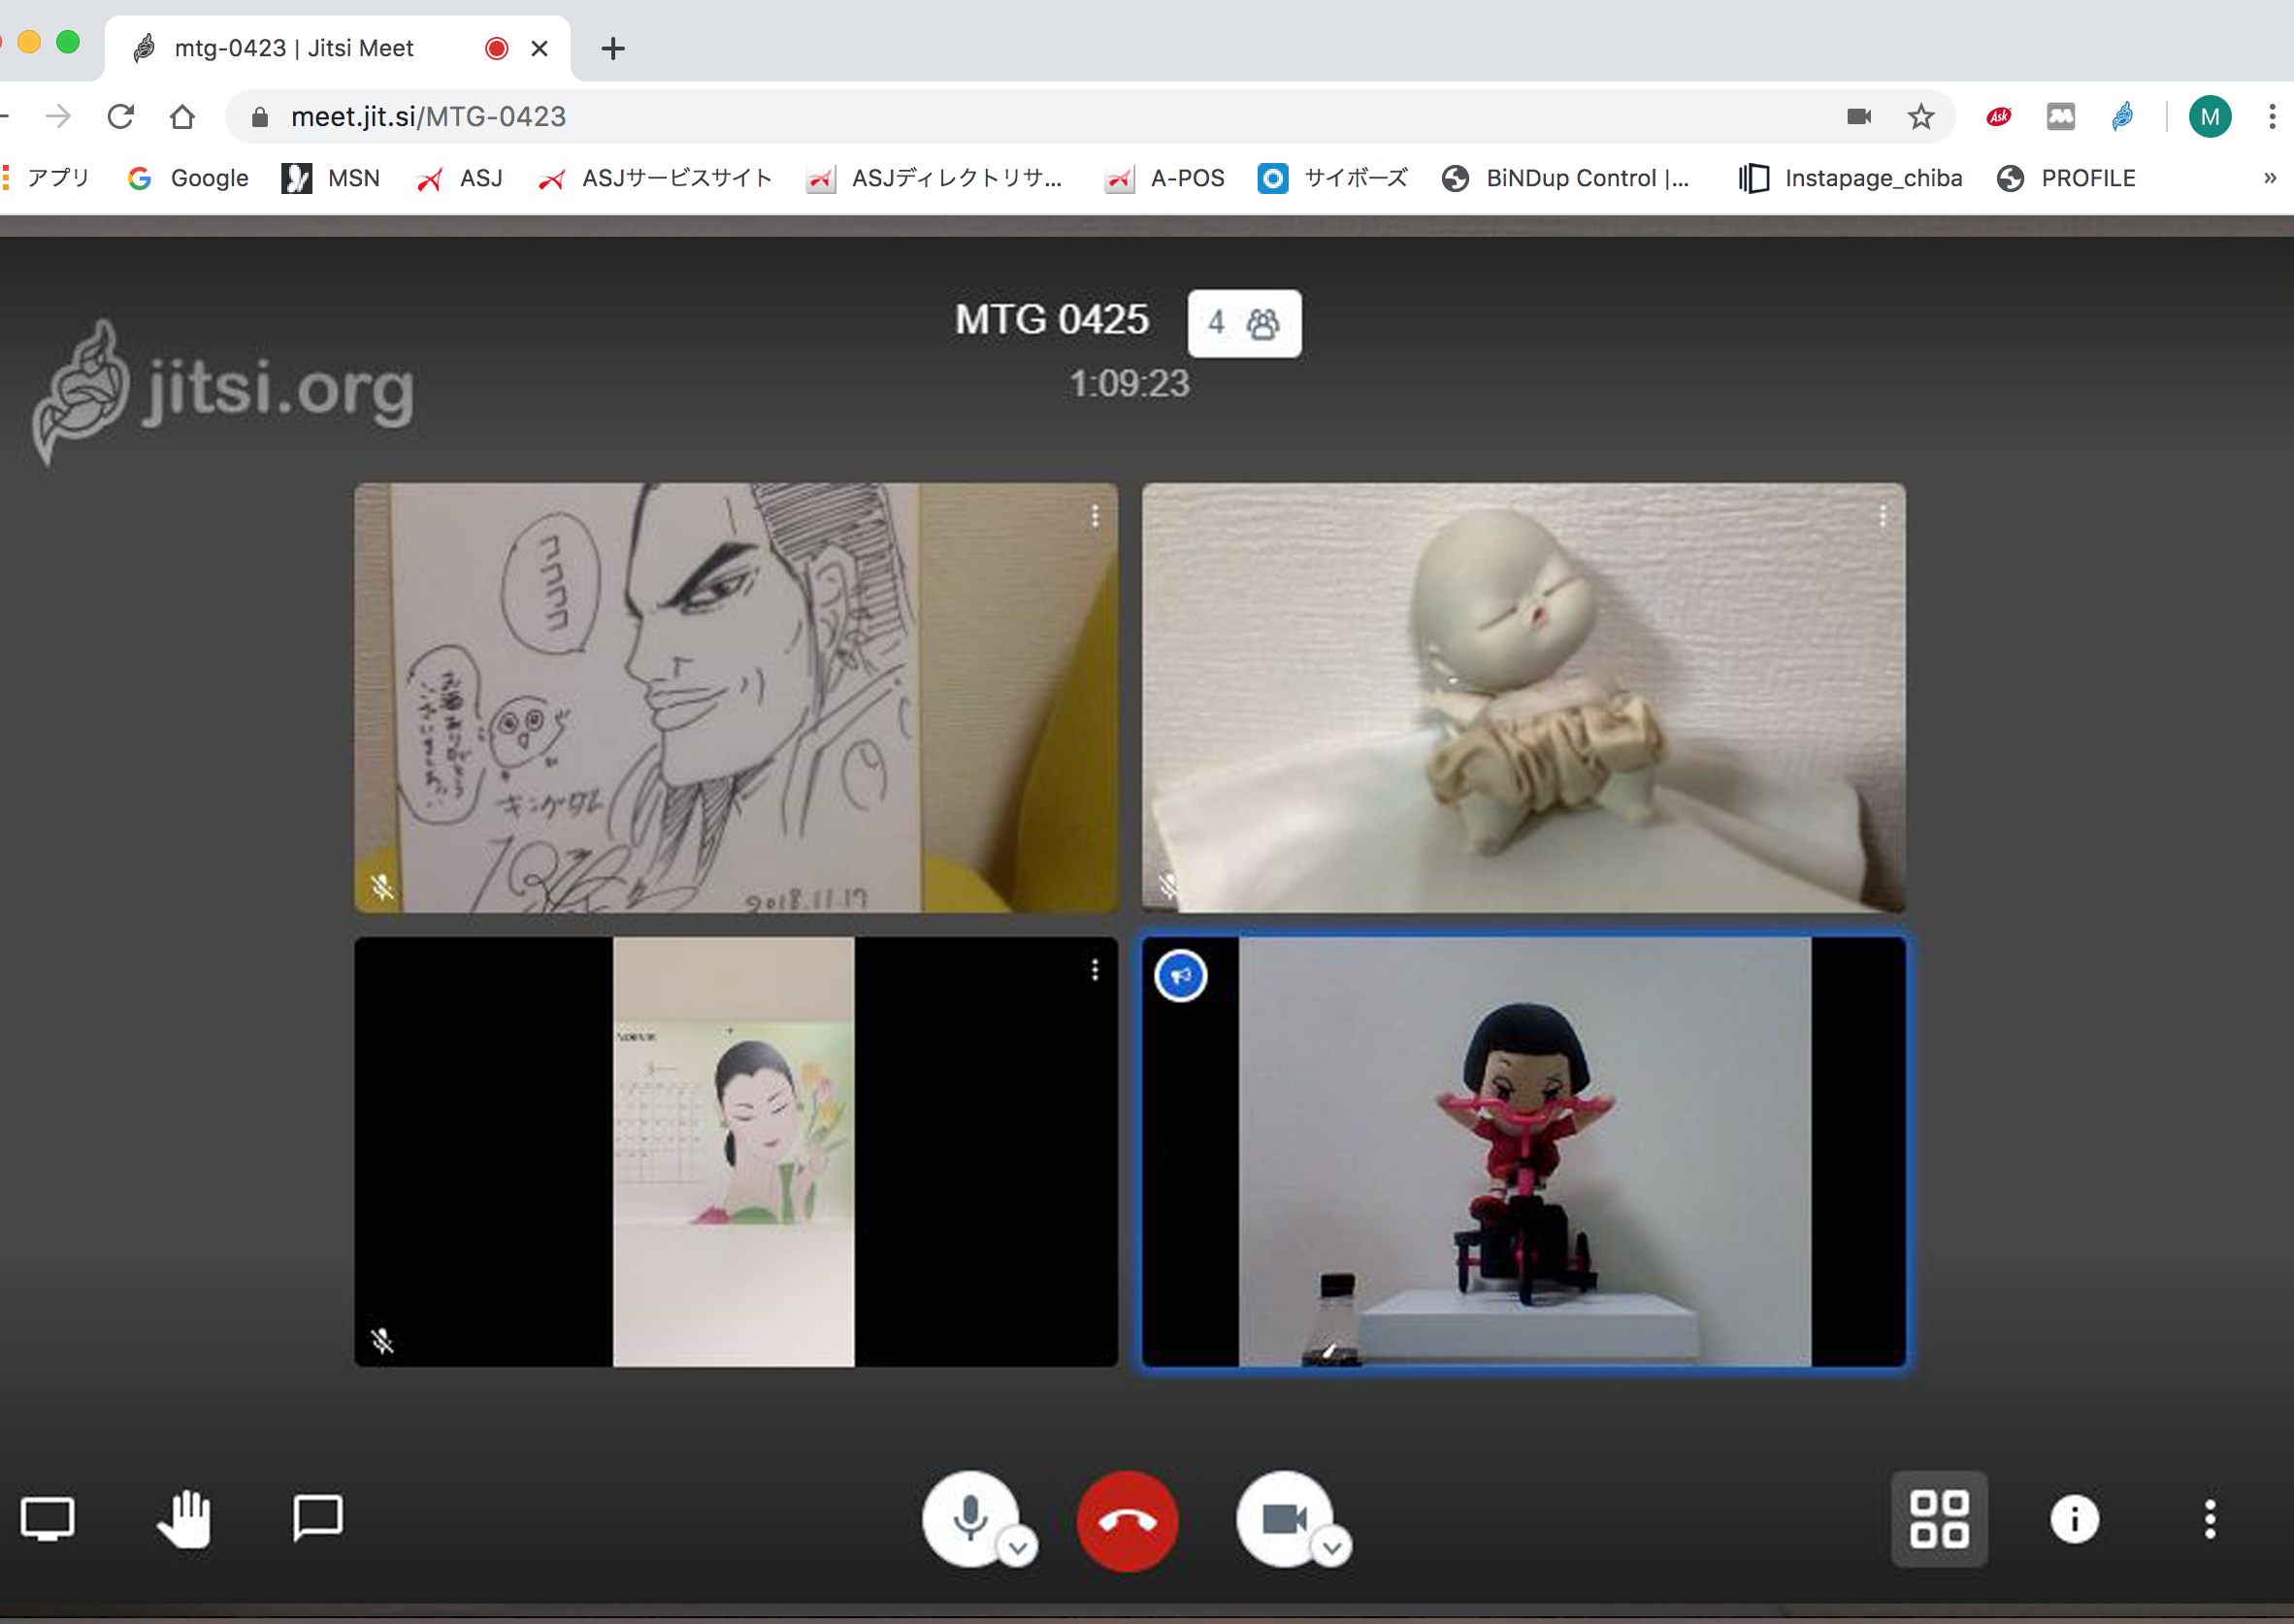Open options menu on calendar illustration tile
The width and height of the screenshot is (2294, 1624).
click(x=1096, y=969)
